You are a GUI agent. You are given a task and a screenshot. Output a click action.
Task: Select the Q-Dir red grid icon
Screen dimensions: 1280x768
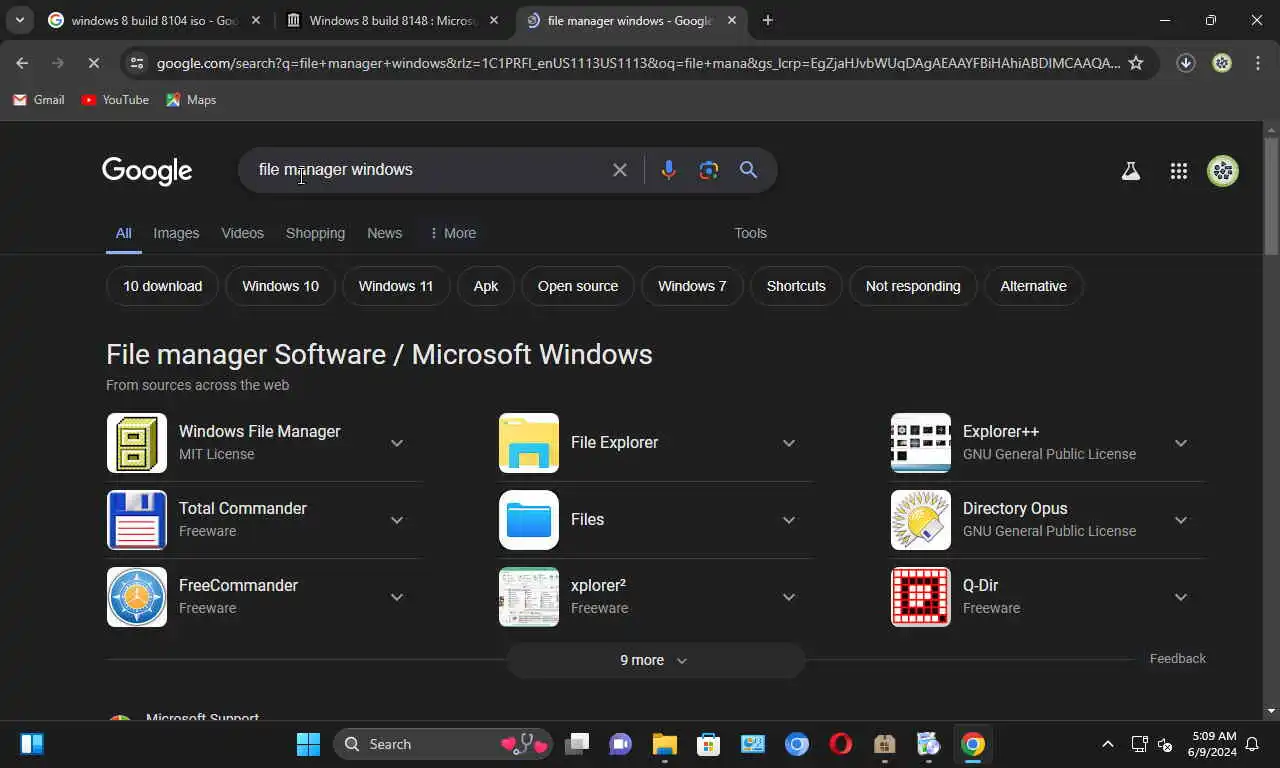[921, 597]
